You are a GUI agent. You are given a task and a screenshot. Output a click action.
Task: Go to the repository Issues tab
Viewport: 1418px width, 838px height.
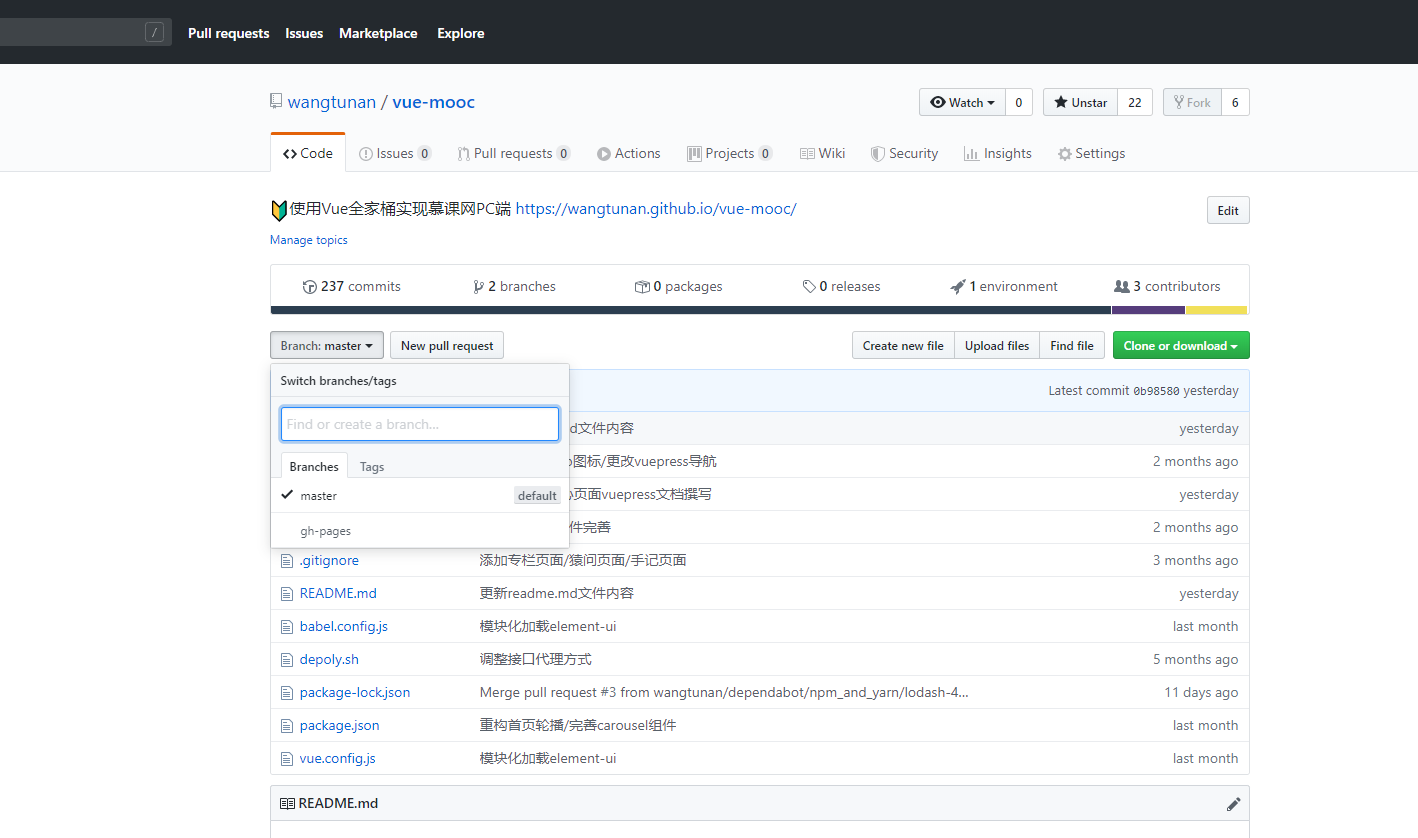pyautogui.click(x=395, y=153)
